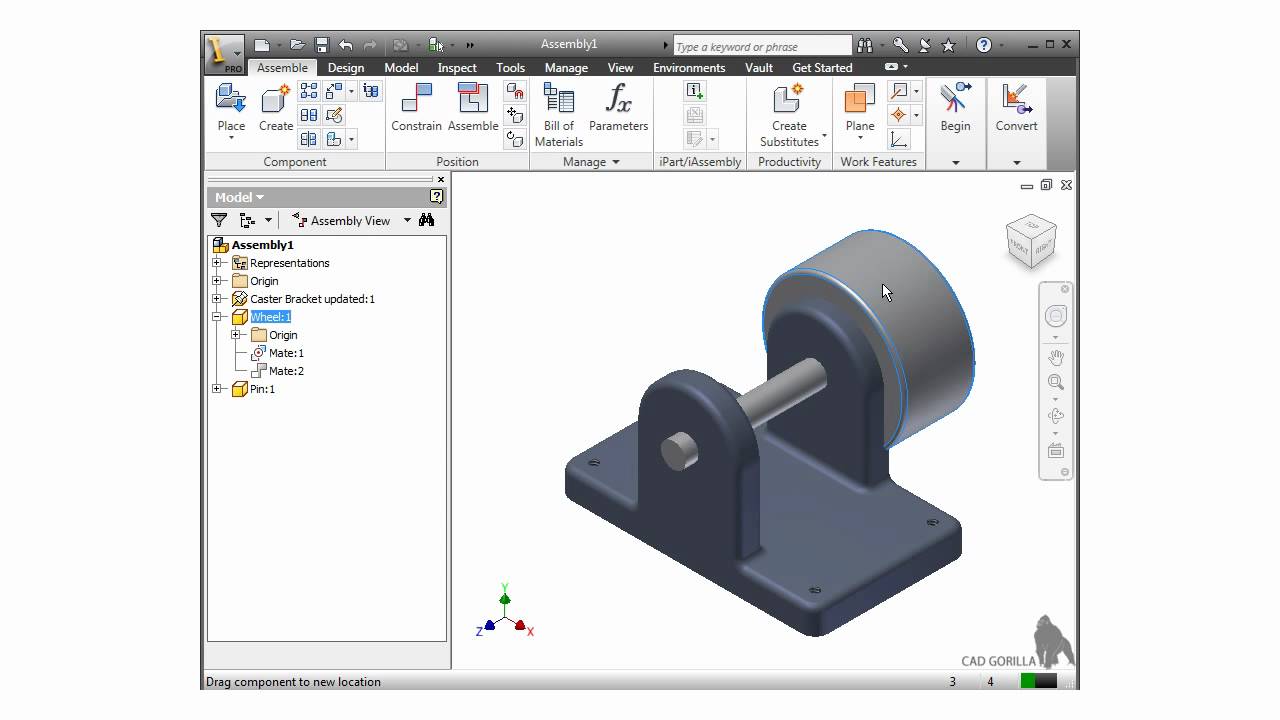
Task: Collapse the Wheel:1 node
Action: pyautogui.click(x=217, y=317)
